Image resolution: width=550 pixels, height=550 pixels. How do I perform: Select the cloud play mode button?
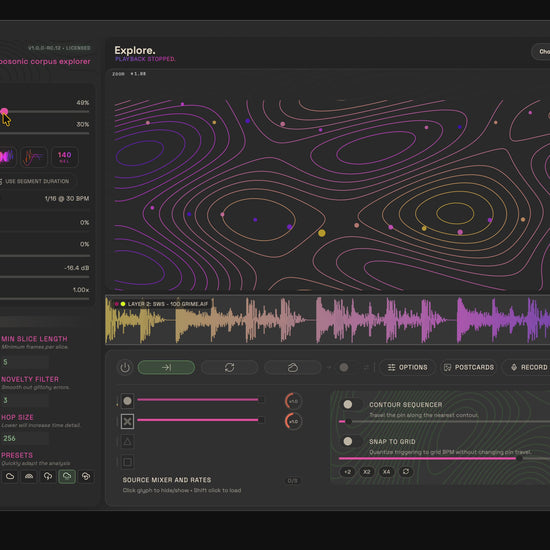coord(293,367)
